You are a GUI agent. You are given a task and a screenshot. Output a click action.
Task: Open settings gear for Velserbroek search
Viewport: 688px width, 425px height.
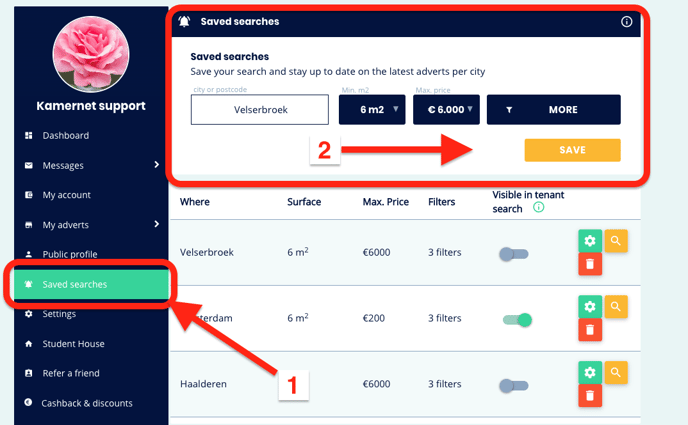pyautogui.click(x=590, y=241)
